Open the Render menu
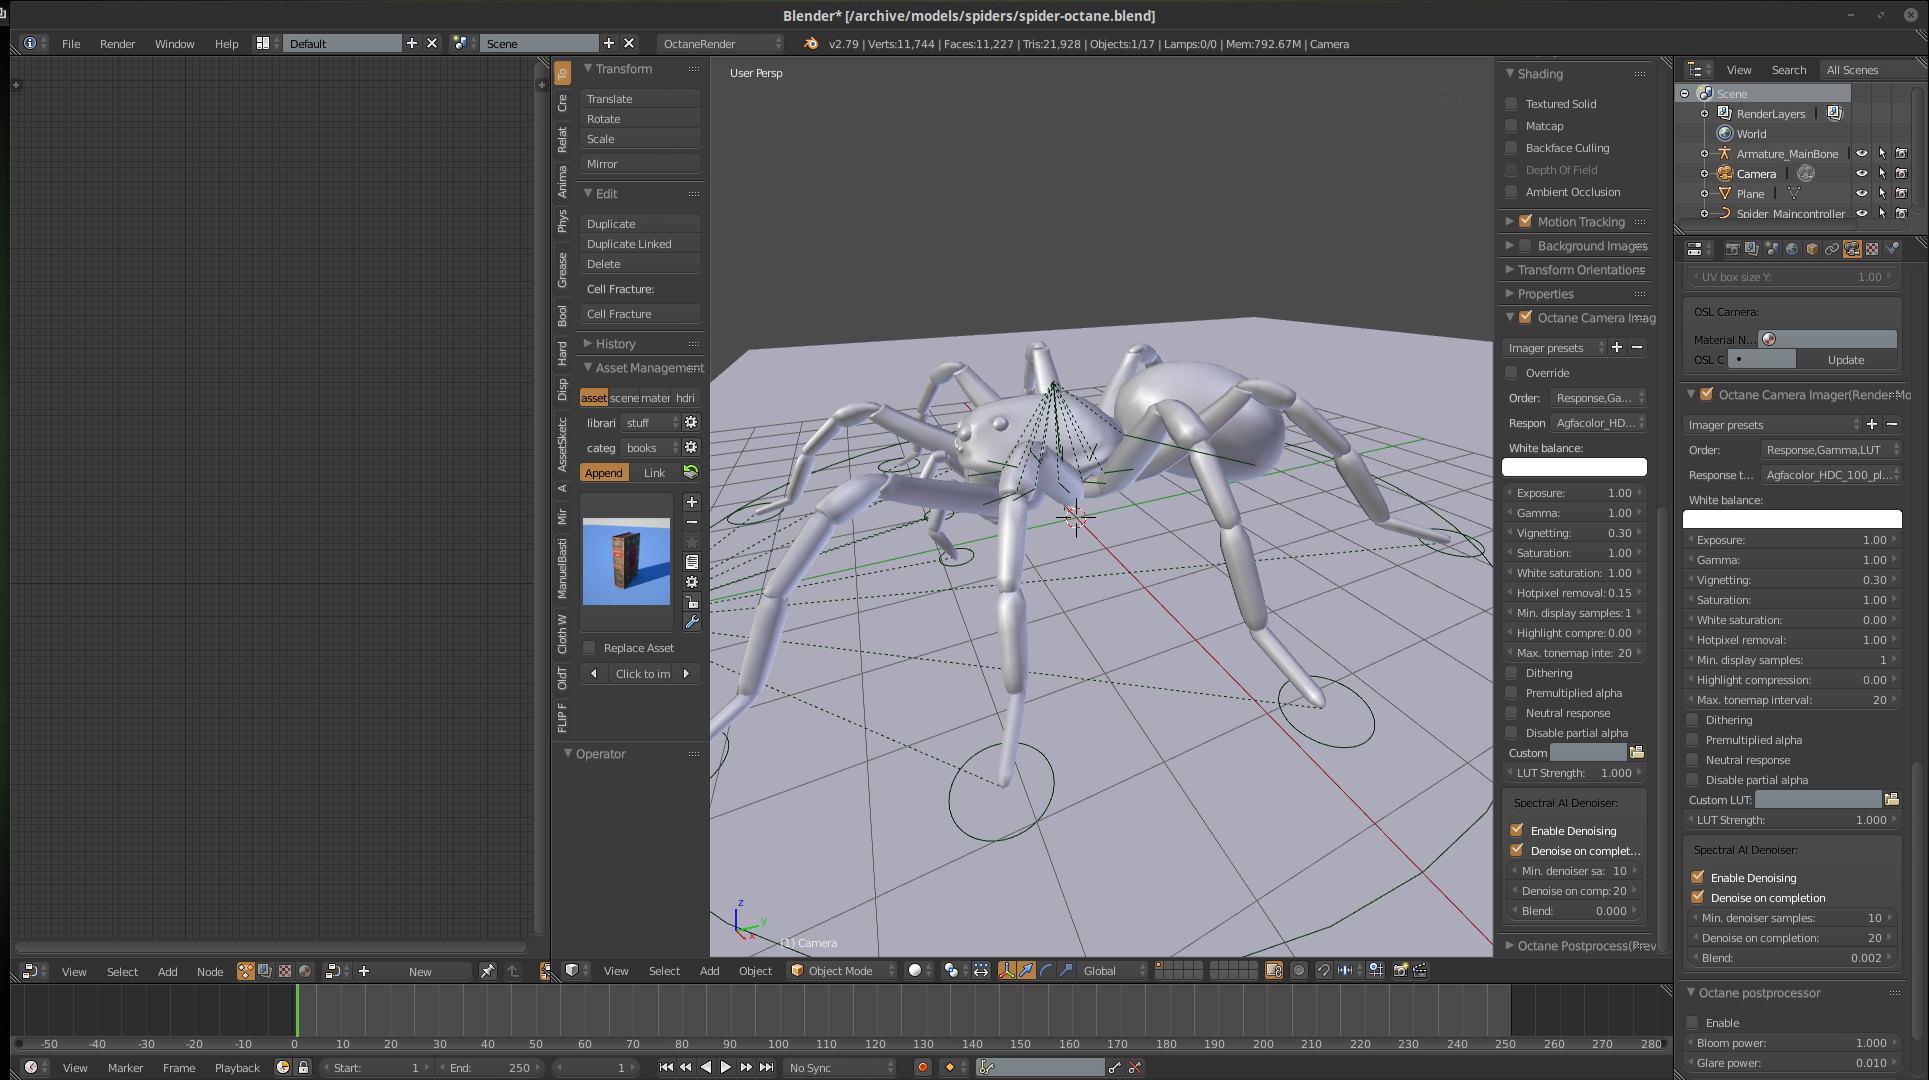Viewport: 1929px width, 1080px height. pyautogui.click(x=117, y=43)
